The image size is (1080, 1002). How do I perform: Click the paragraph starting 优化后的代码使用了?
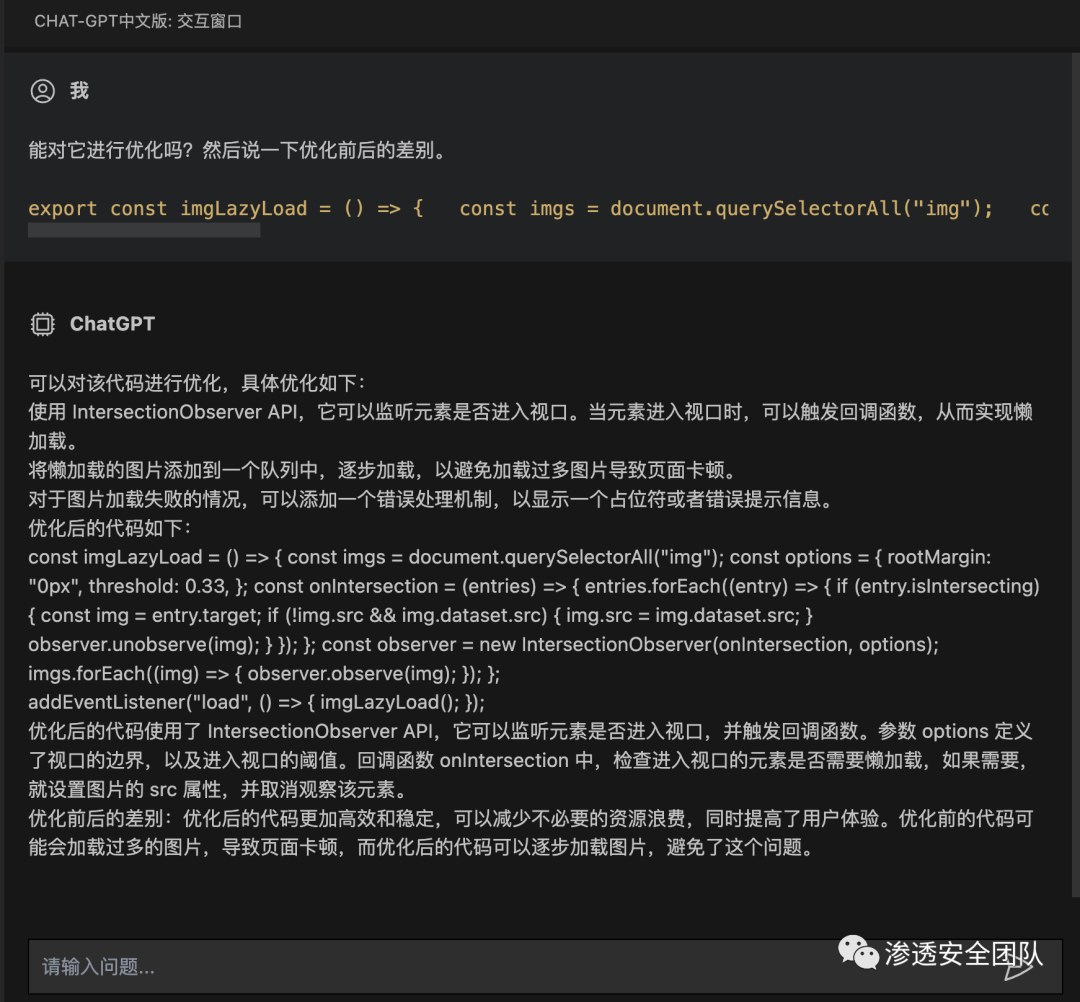click(530, 760)
